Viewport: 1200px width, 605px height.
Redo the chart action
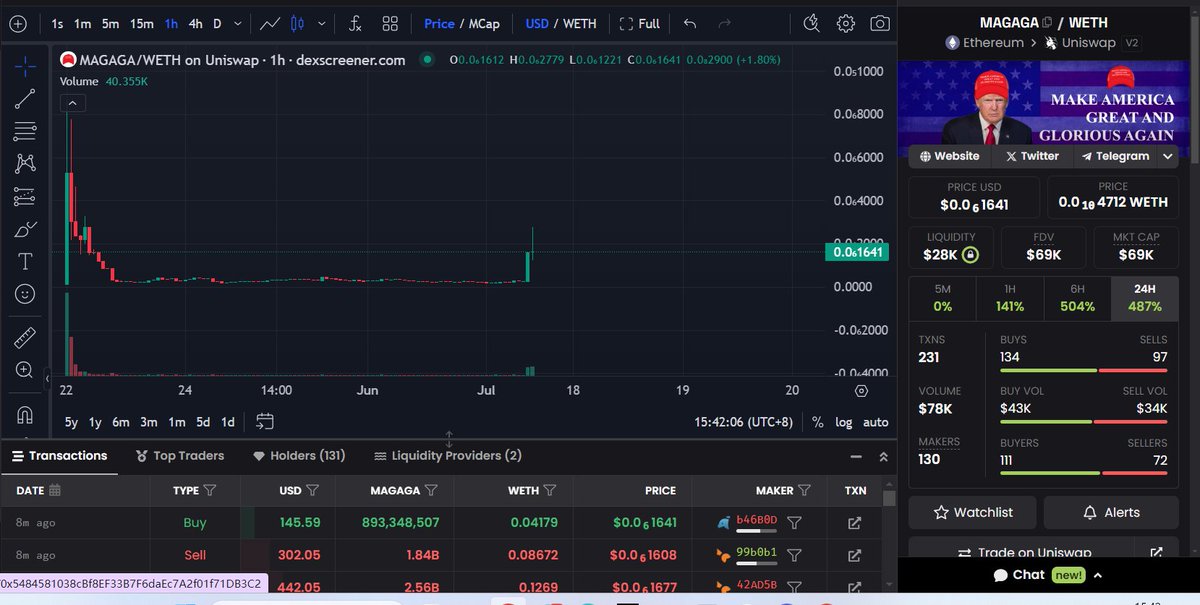(725, 23)
